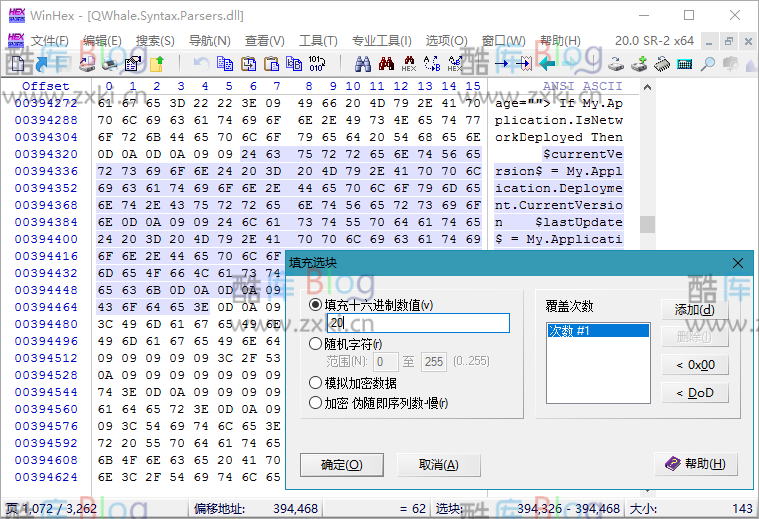Click the New file toolbar icon
The height and width of the screenshot is (519, 759).
[x=18, y=63]
